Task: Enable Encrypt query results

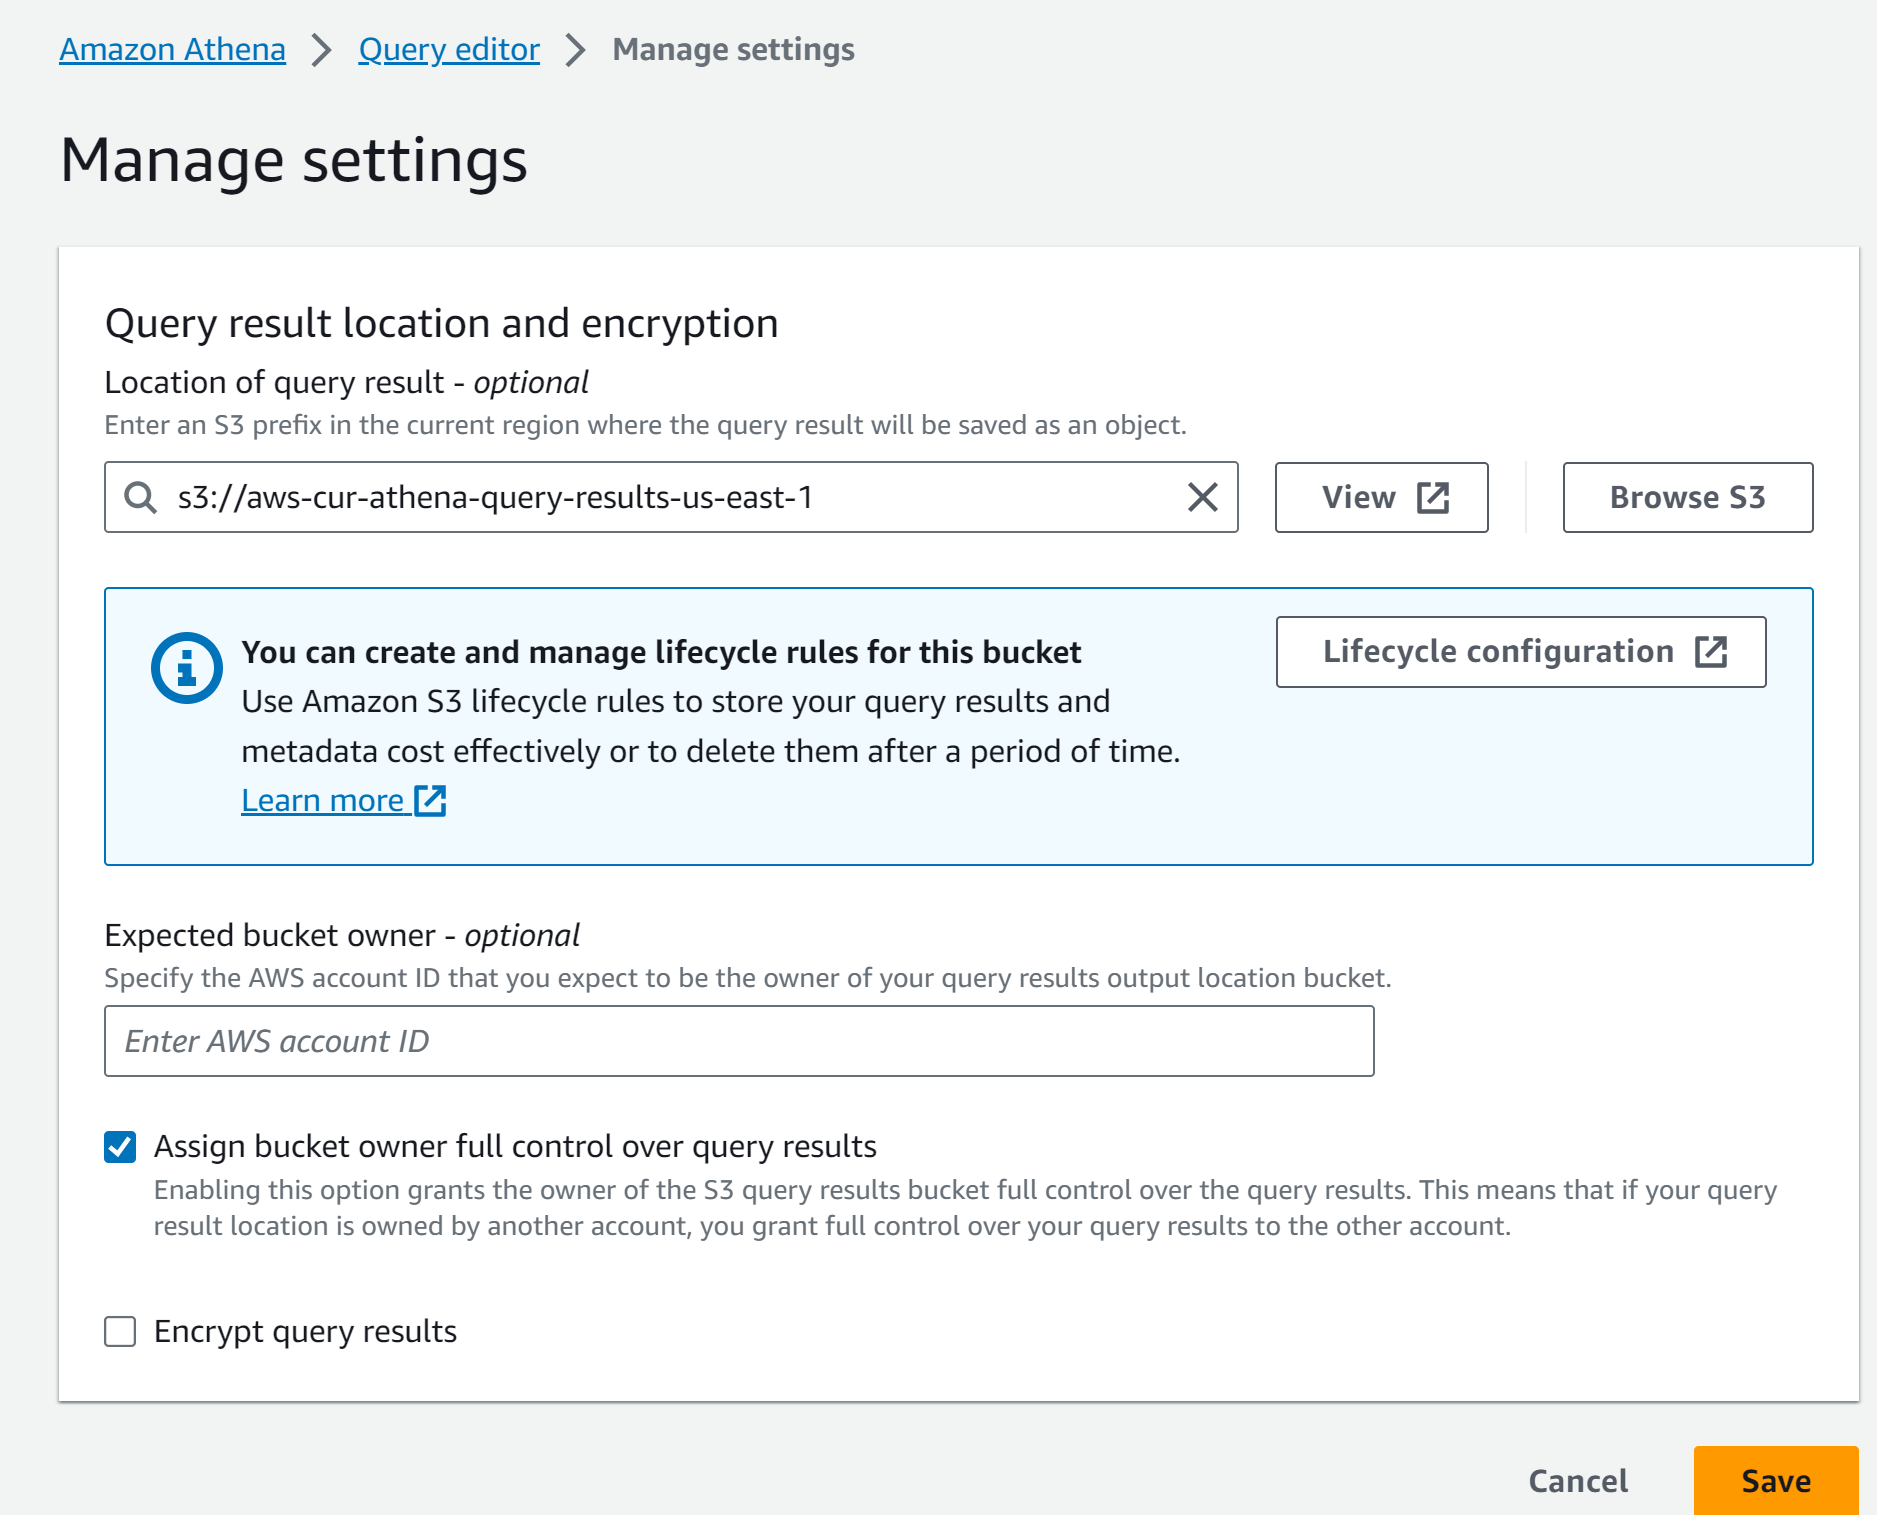Action: coord(119,1331)
